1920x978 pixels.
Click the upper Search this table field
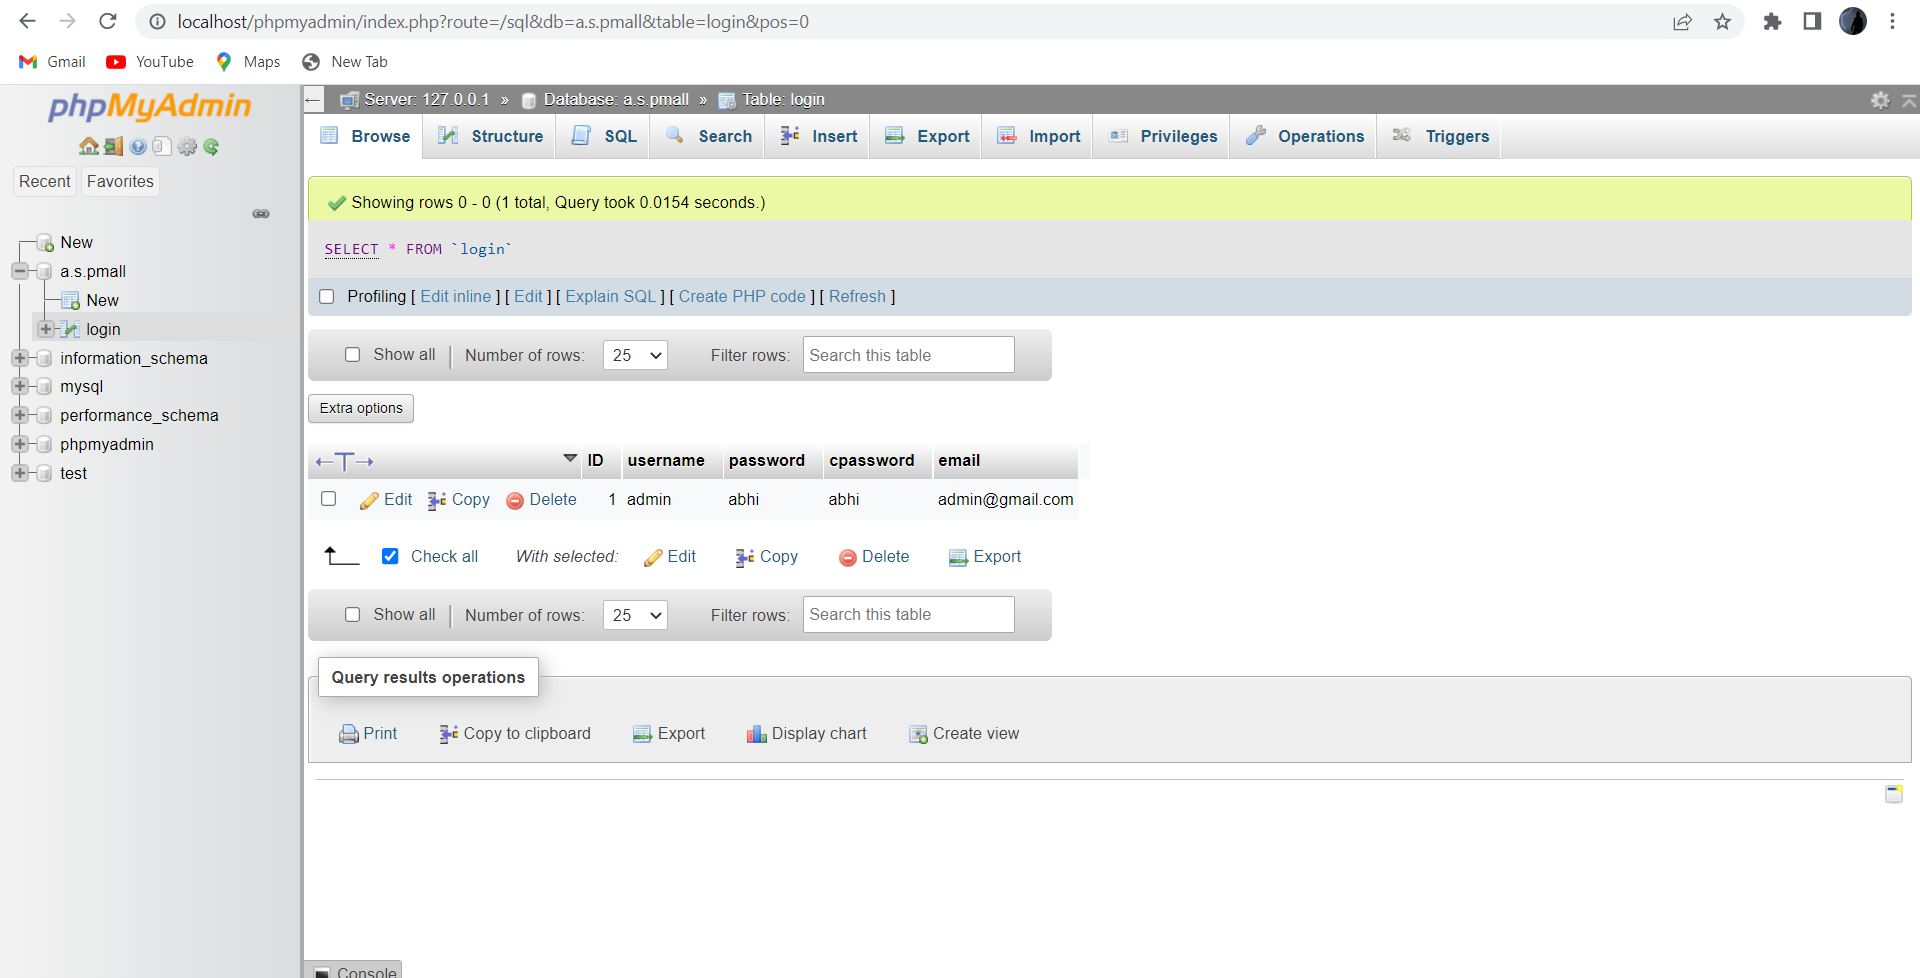(909, 355)
